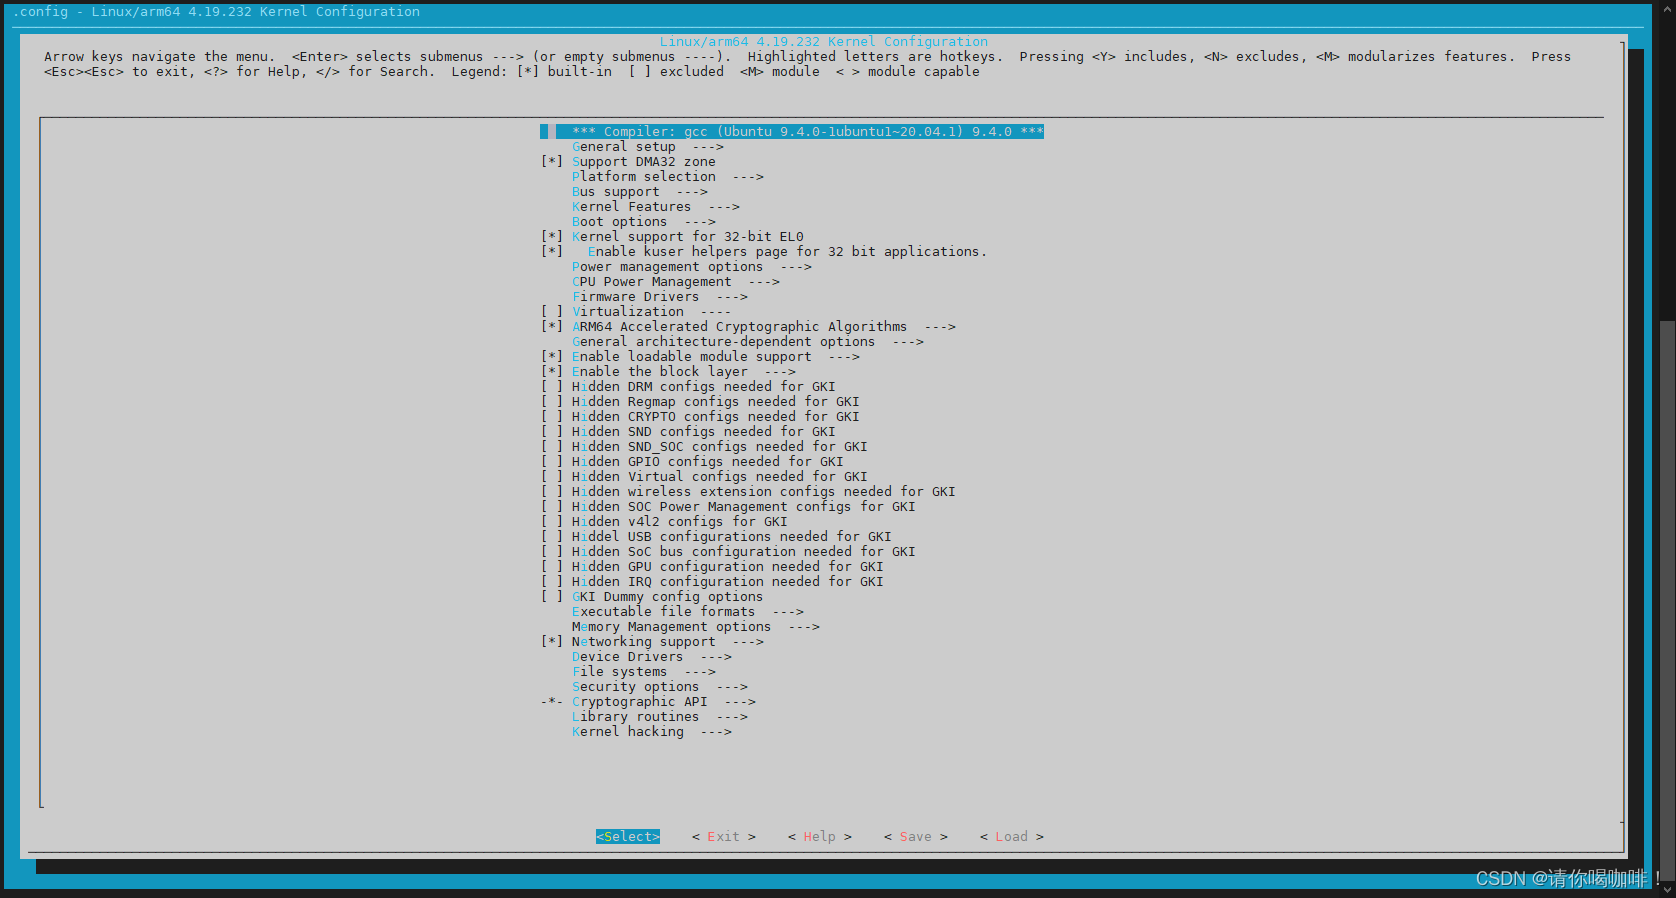Open the Firmware Drivers submenu
Screen dimensions: 1676x898
coord(660,297)
